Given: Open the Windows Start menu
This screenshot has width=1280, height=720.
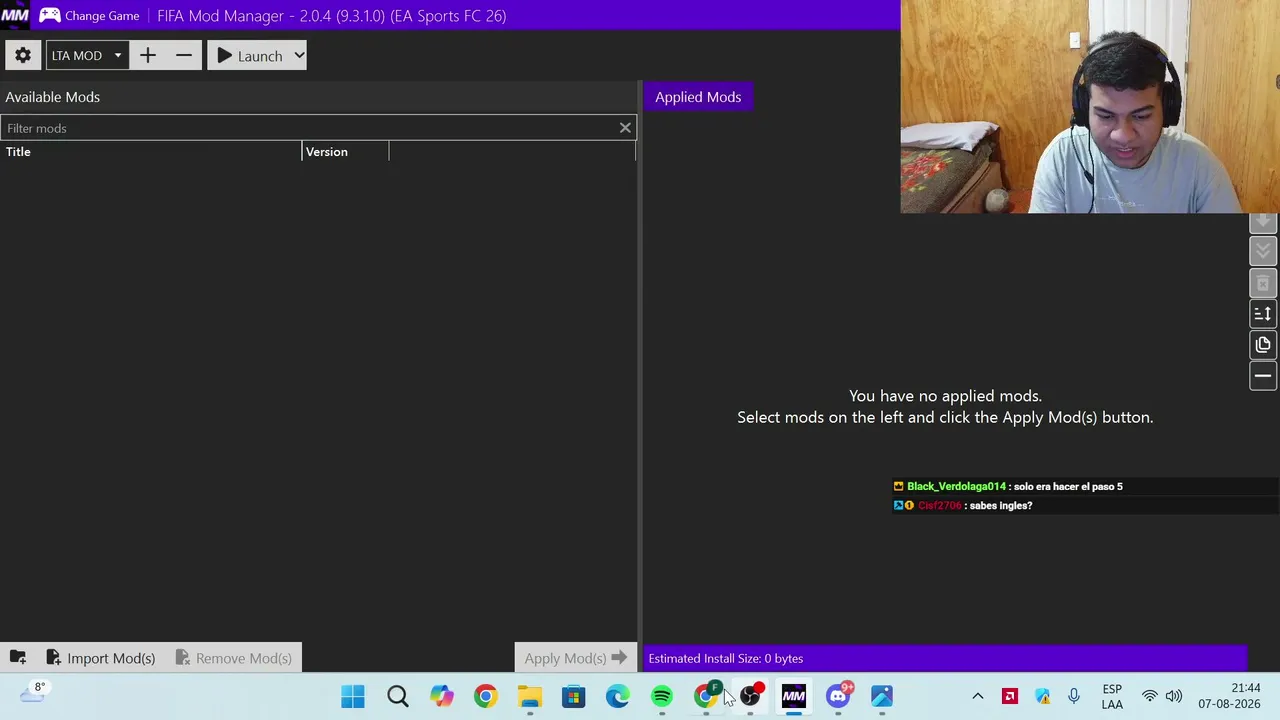Looking at the screenshot, I should 353,696.
